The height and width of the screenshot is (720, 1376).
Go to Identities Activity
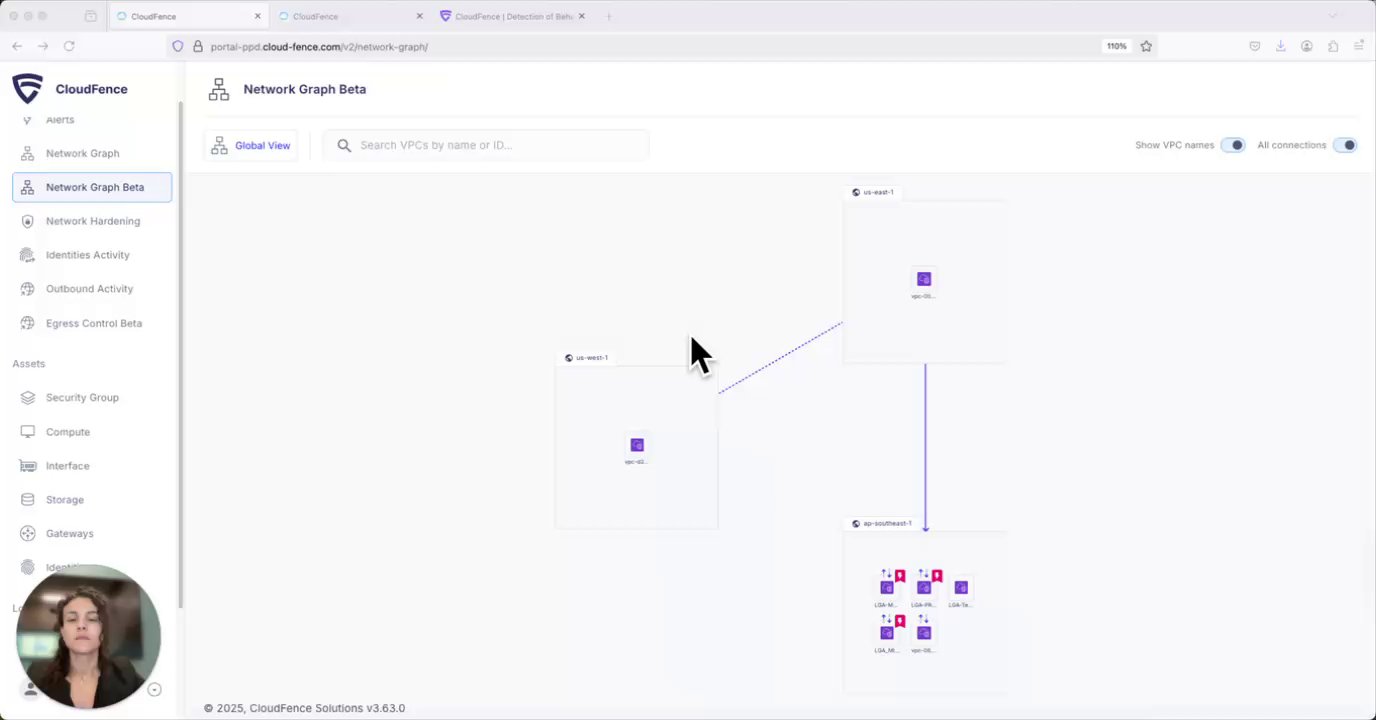pyautogui.click(x=92, y=255)
